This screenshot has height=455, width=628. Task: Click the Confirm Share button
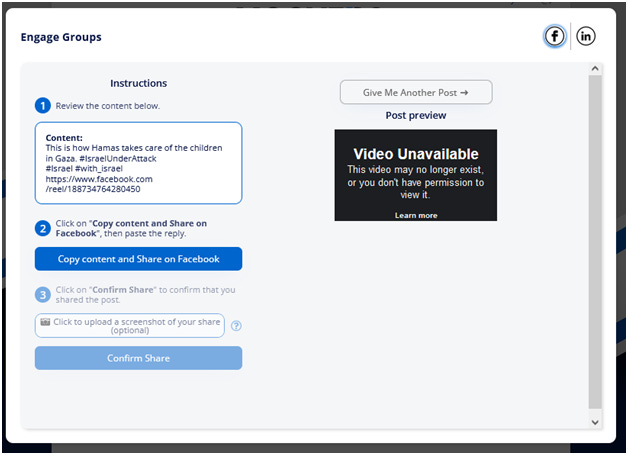pos(138,358)
